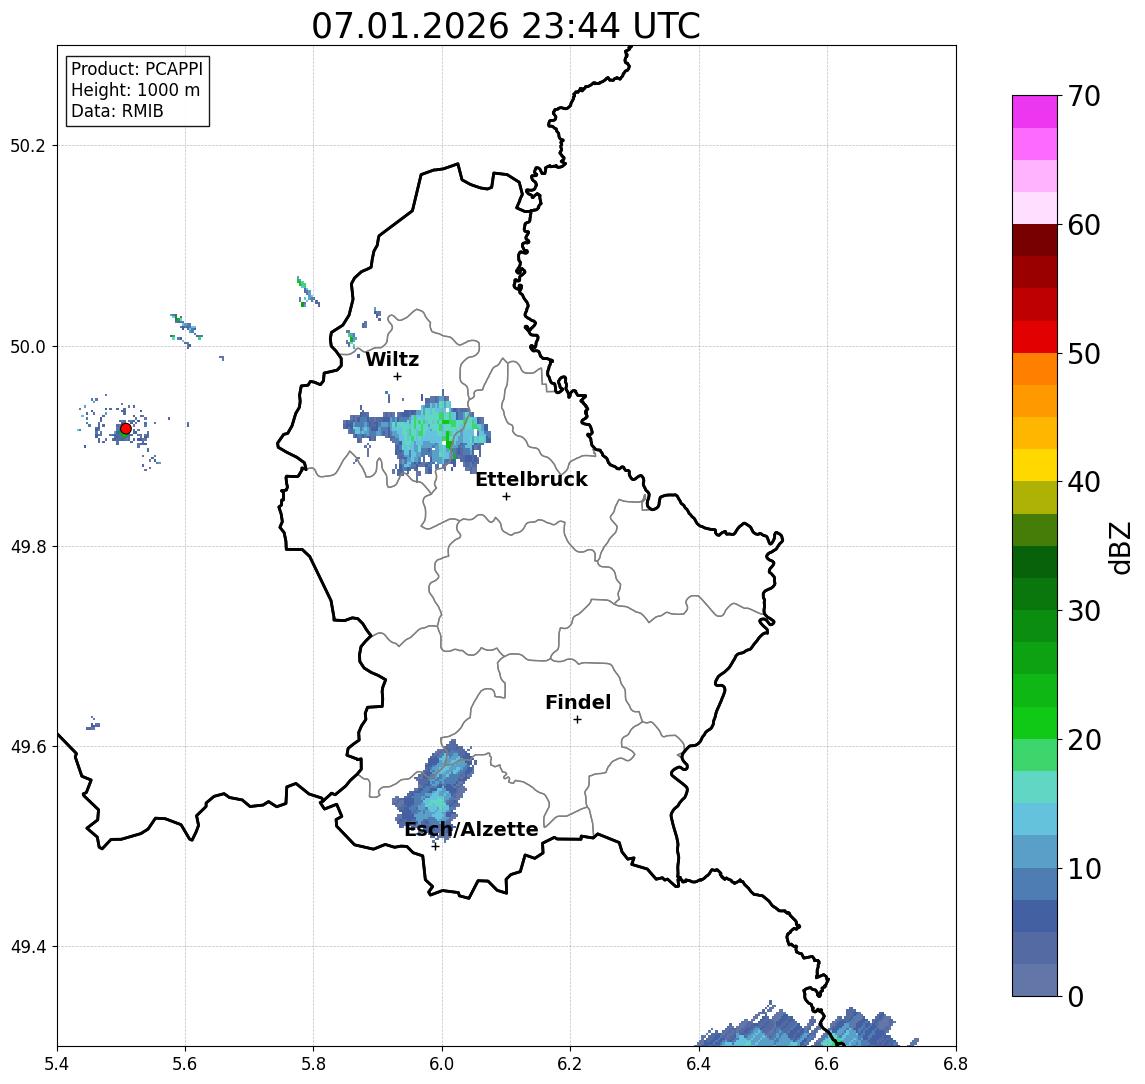Click the radar echo north of Esch/Alzette
The height and width of the screenshot is (1084, 1145).
coord(434,793)
